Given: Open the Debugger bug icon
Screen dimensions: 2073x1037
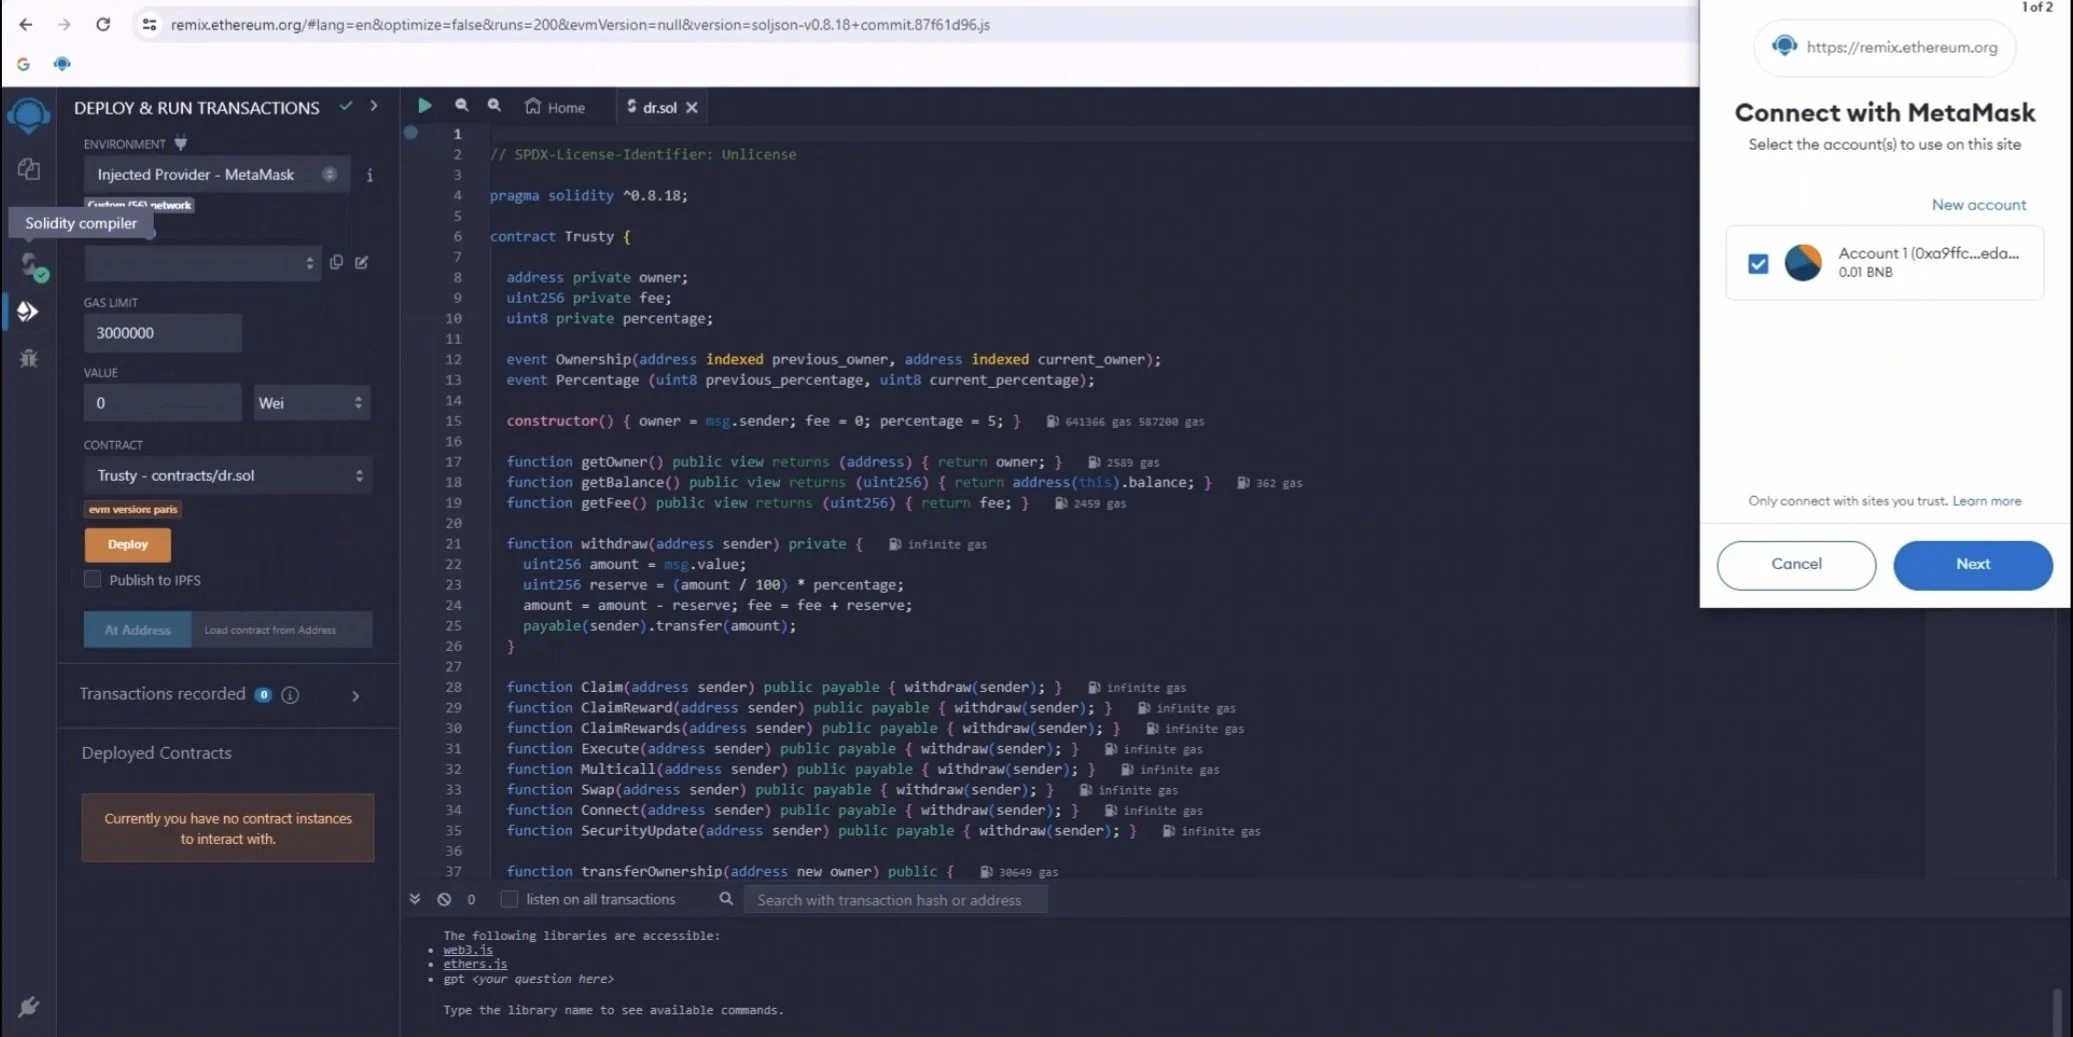Looking at the screenshot, I should (29, 358).
